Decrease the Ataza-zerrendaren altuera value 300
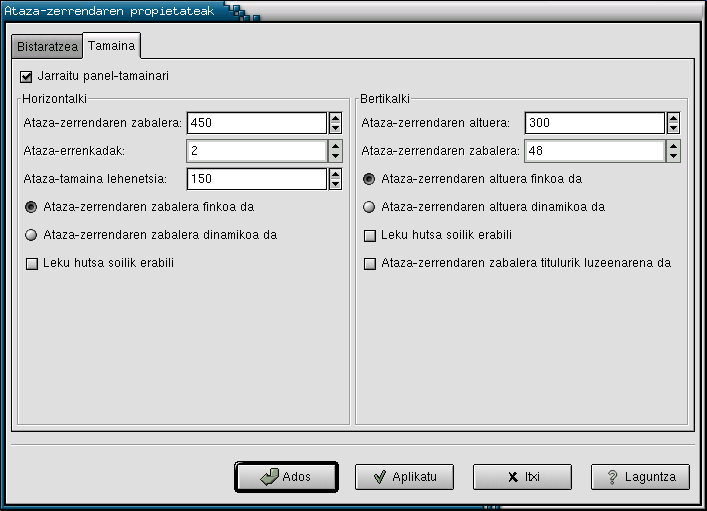Viewport: 707px width, 511px height. coord(673,128)
